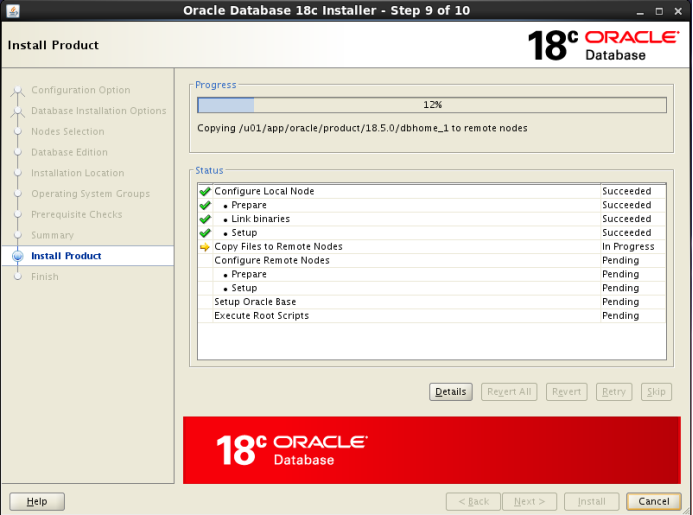The image size is (693, 515).
Task: Click the Oracle 18c logo in the header
Action: click(603, 45)
